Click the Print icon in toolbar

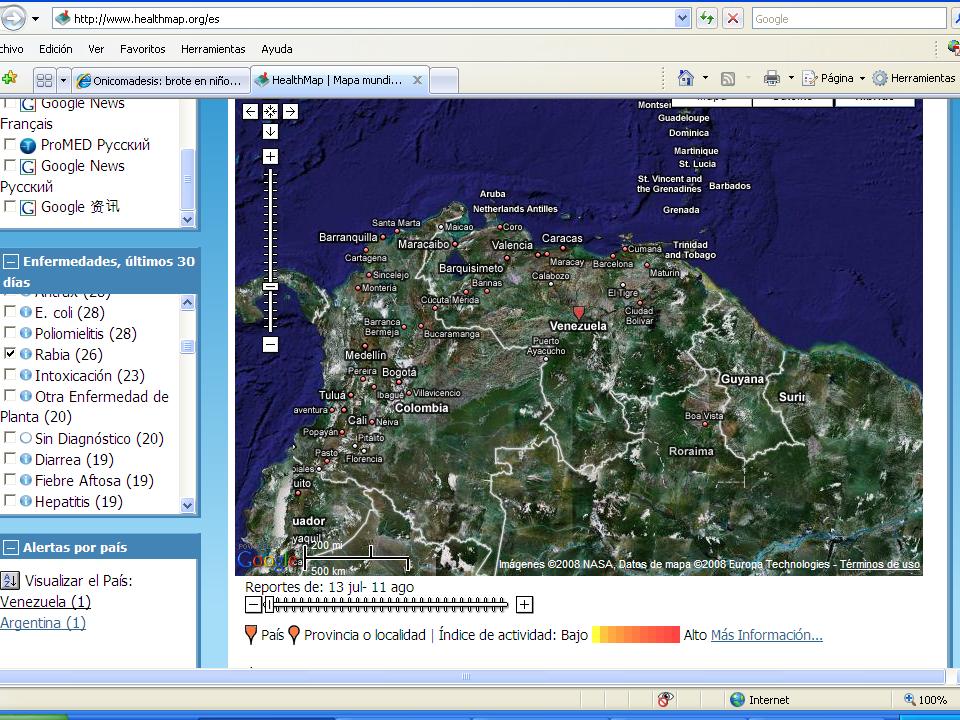tap(771, 78)
